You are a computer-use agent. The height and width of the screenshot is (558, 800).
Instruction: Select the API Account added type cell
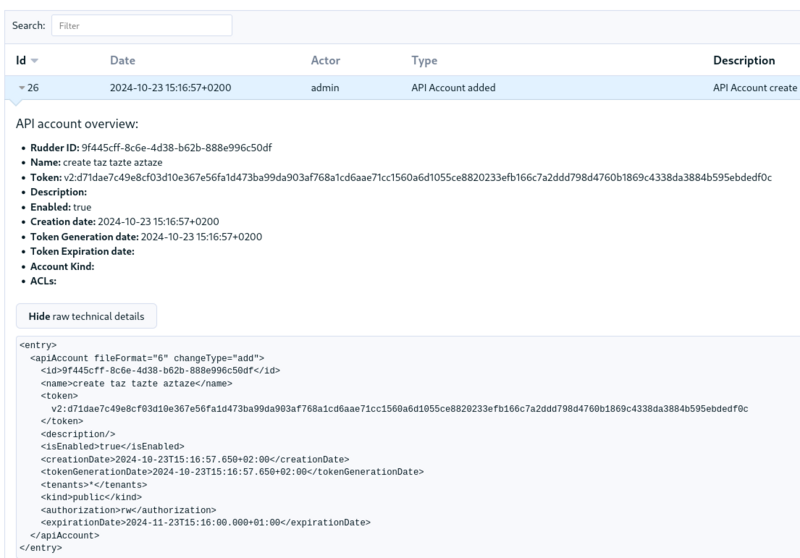point(454,88)
